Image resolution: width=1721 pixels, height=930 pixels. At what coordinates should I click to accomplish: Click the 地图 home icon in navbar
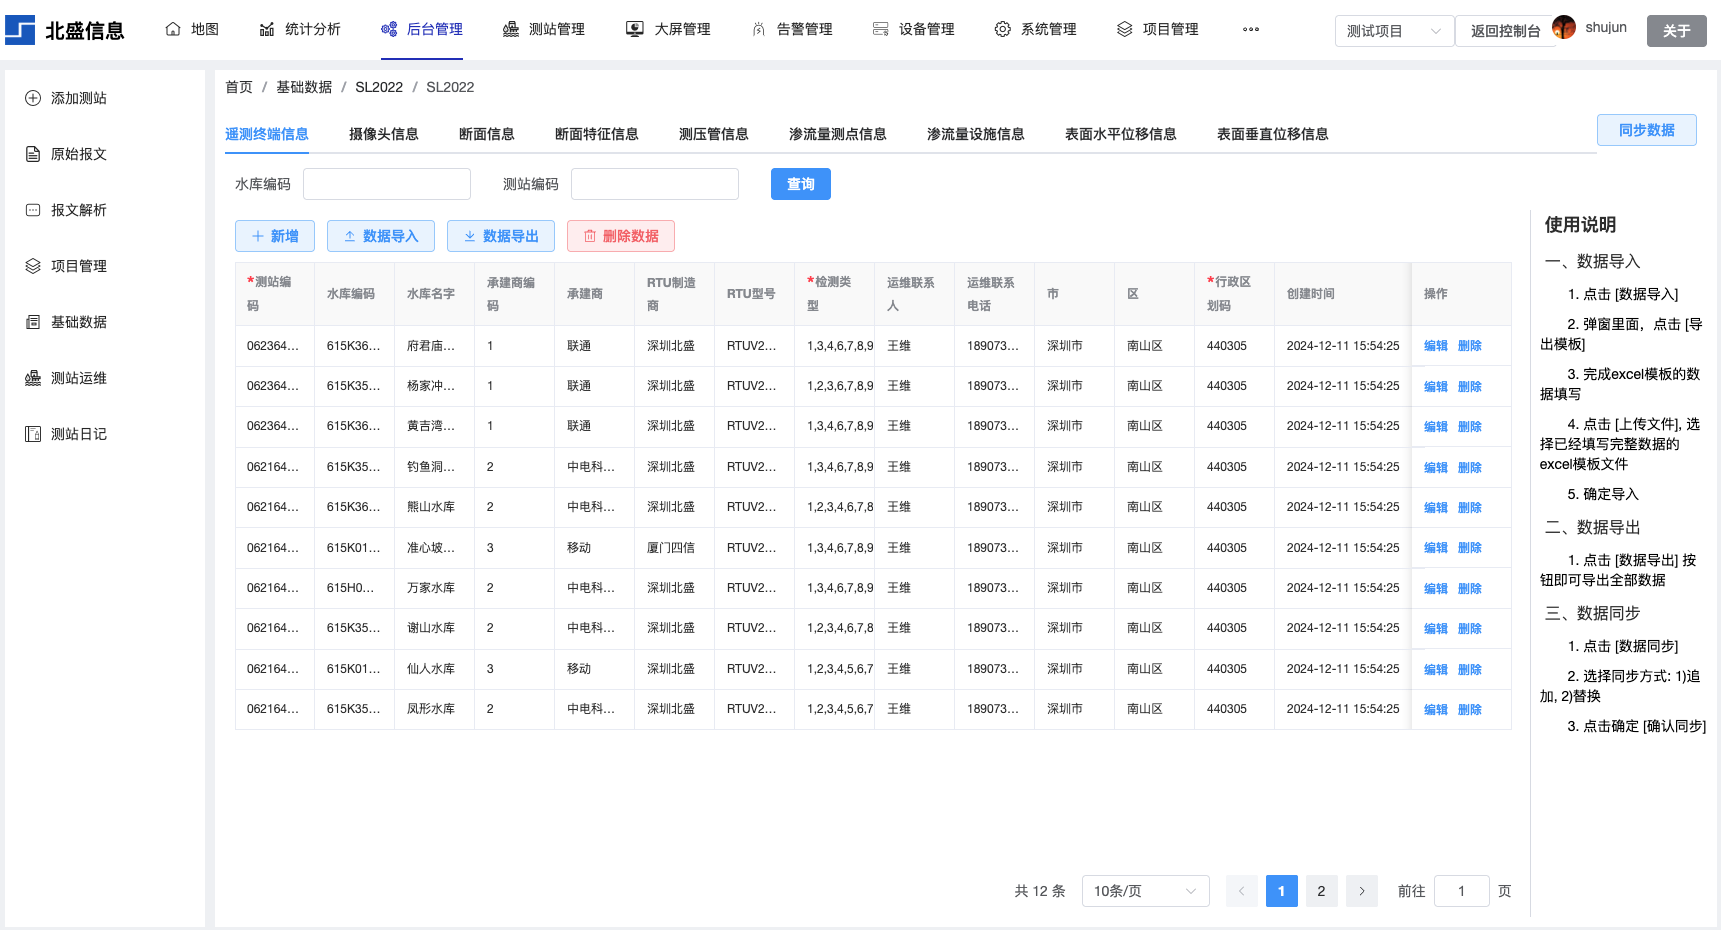point(173,29)
